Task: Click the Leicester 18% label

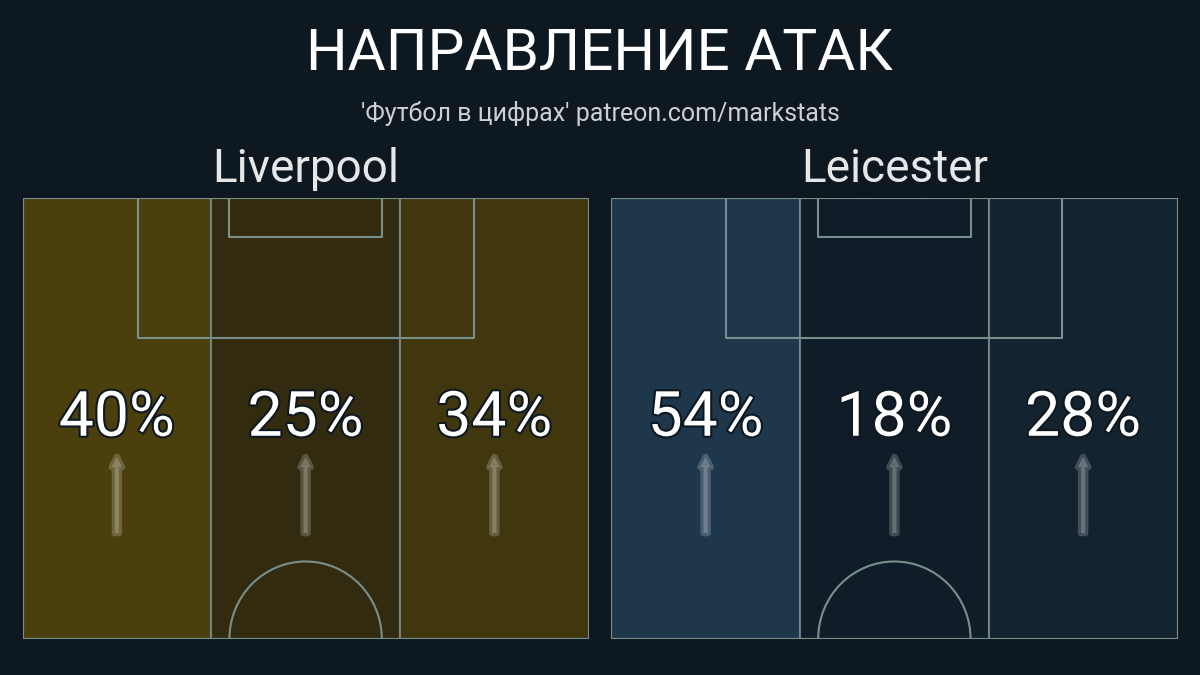Action: [x=894, y=415]
